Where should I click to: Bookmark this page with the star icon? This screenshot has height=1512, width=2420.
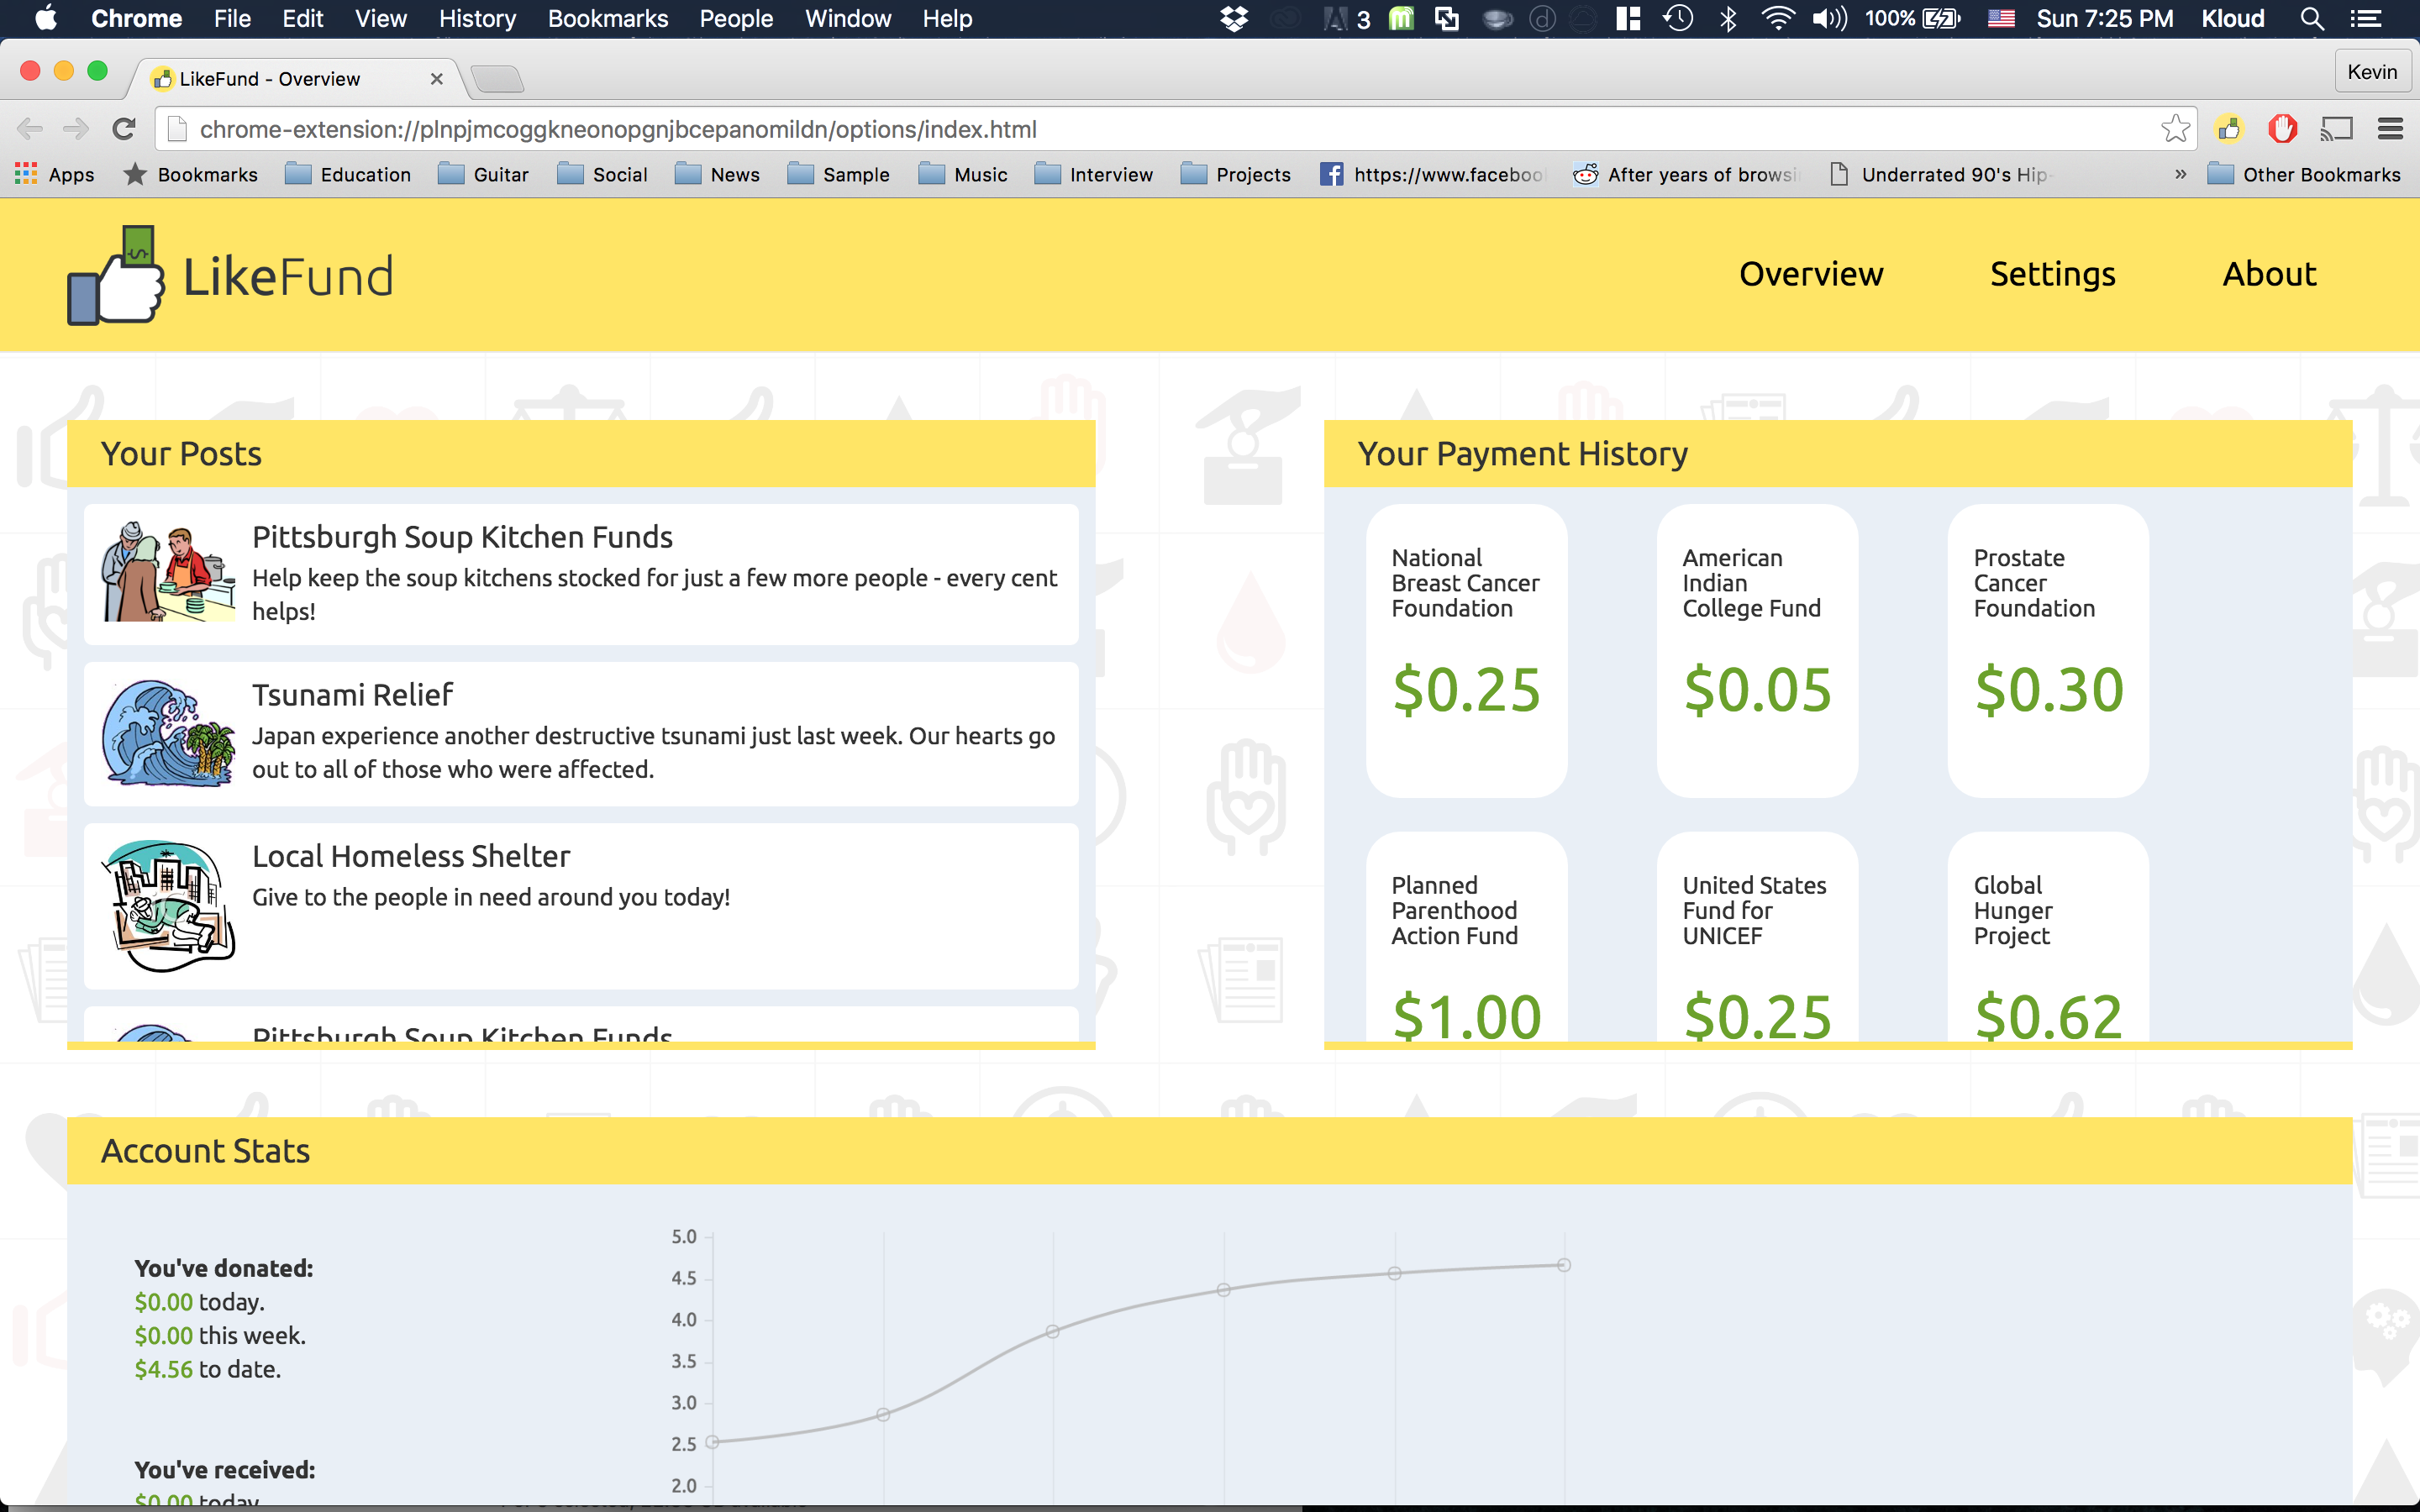(x=2174, y=129)
